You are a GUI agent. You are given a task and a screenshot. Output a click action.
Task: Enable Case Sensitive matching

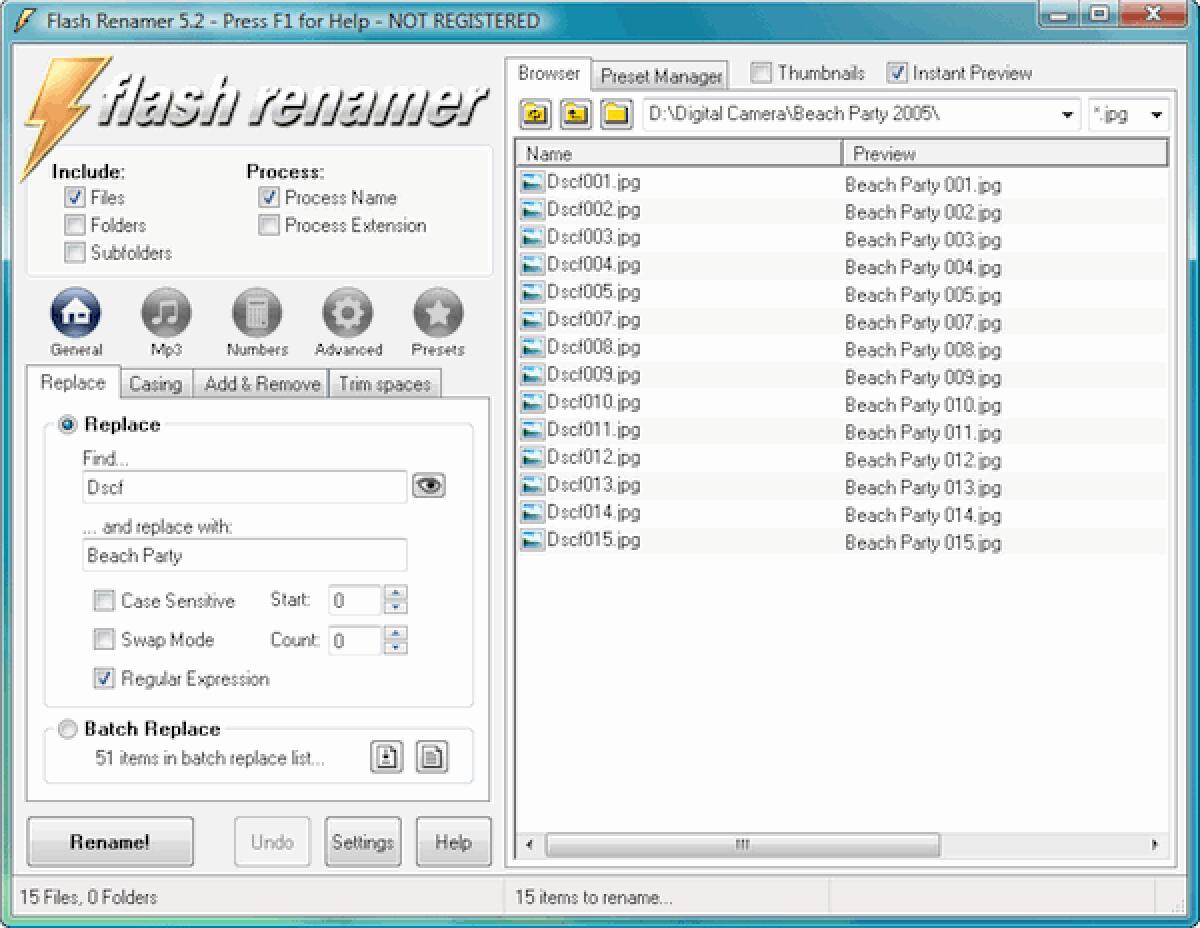pos(103,600)
